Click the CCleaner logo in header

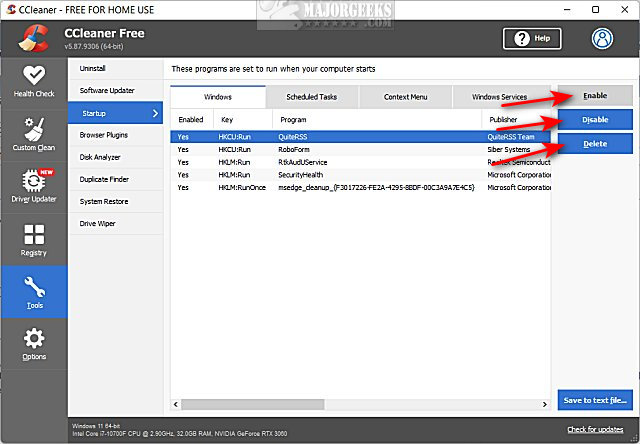tap(33, 38)
